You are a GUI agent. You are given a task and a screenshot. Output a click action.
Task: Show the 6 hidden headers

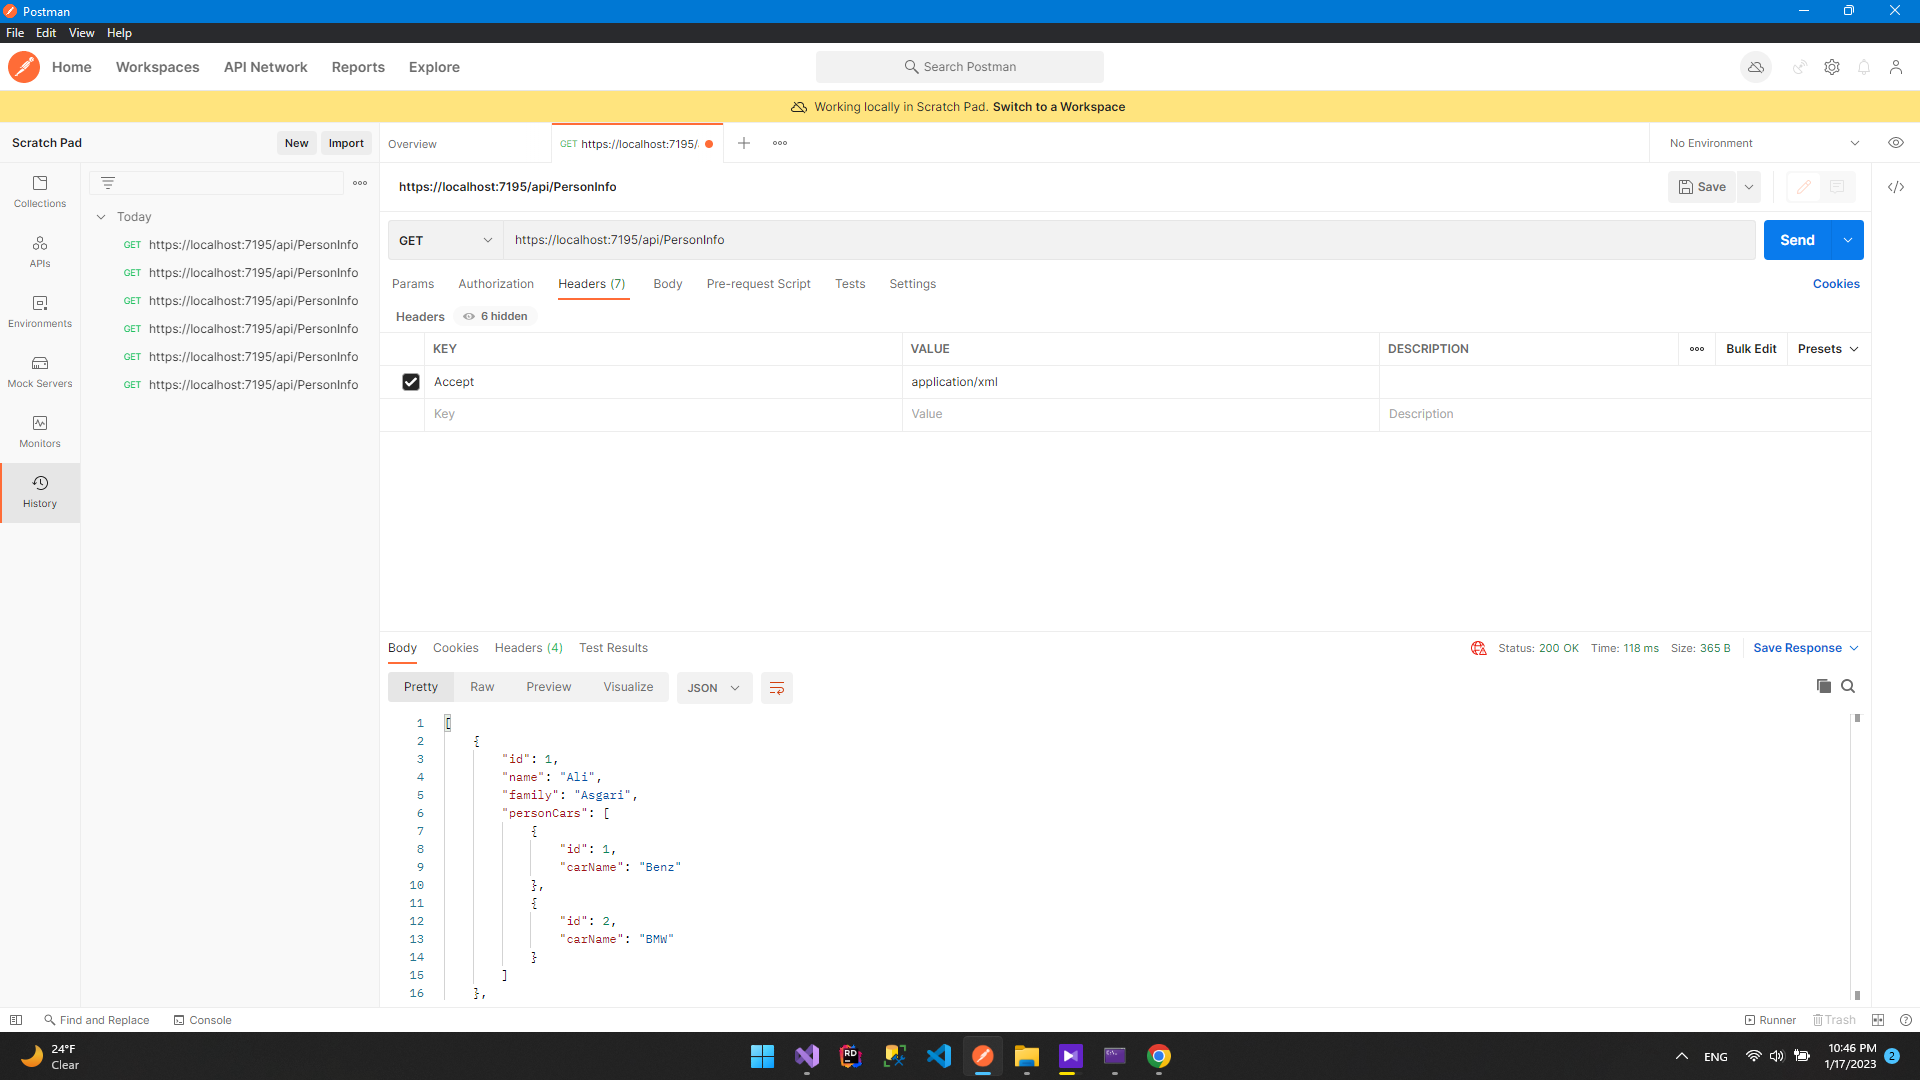[x=496, y=316]
